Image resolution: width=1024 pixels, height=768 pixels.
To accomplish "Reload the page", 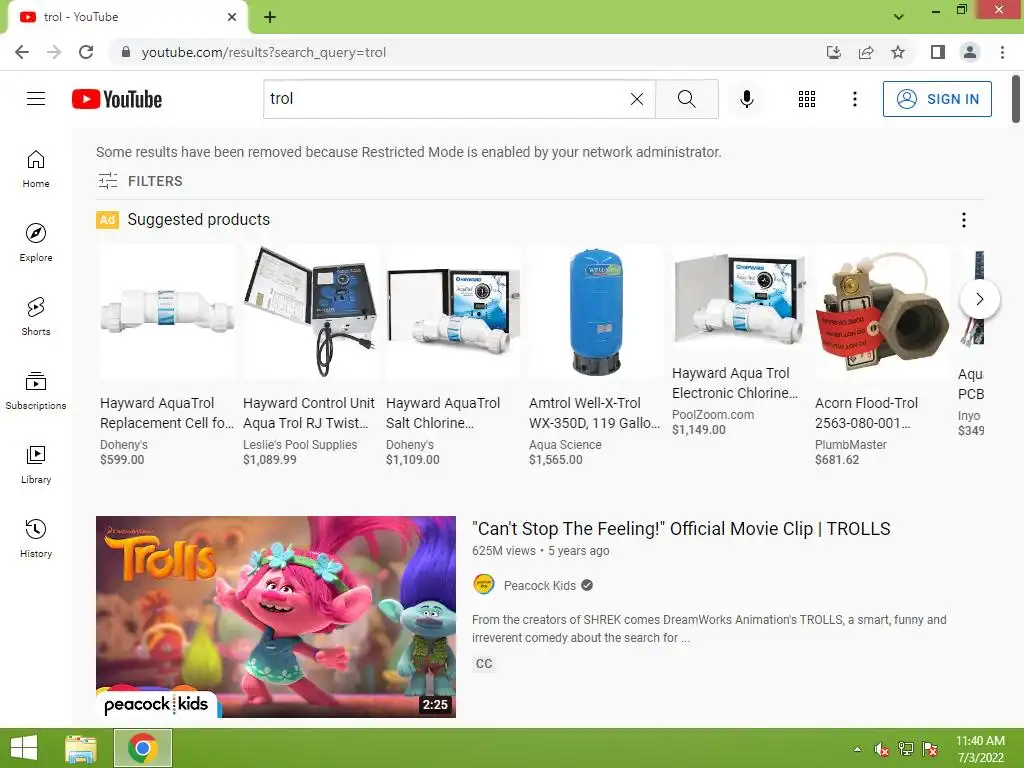I will pyautogui.click(x=86, y=52).
